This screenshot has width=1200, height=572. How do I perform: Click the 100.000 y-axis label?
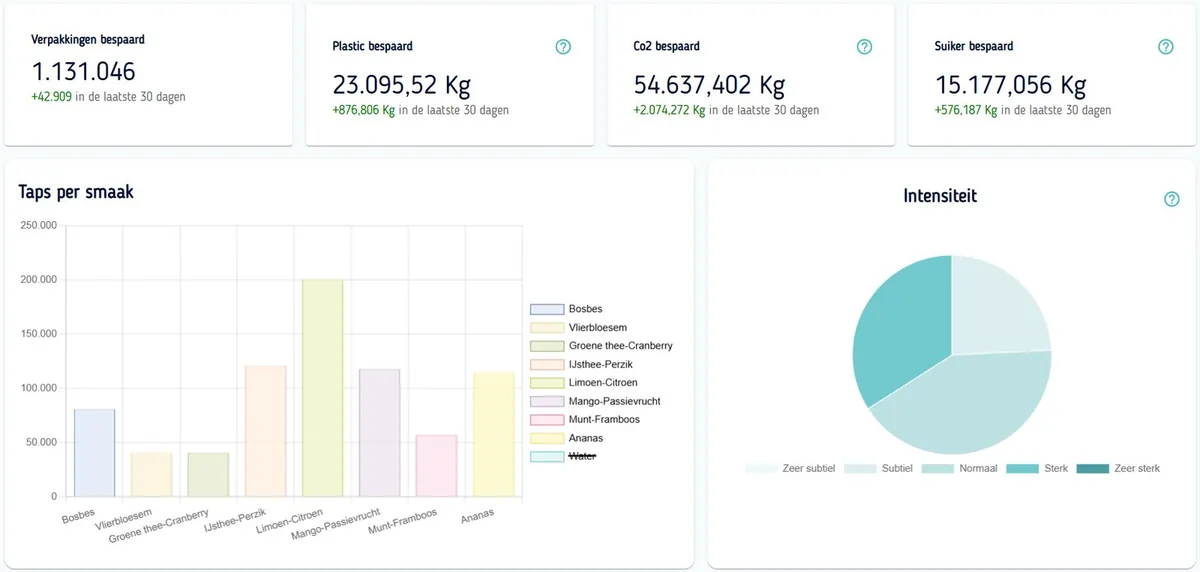coord(39,388)
